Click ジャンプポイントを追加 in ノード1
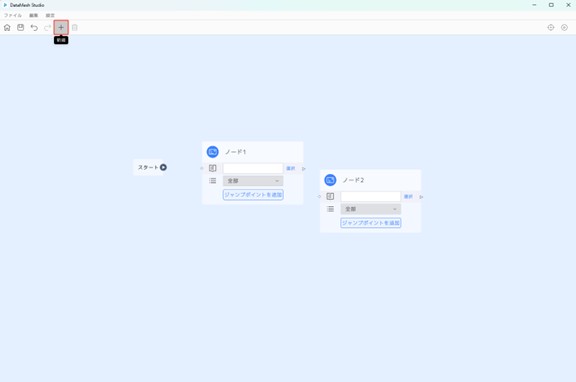 (x=253, y=195)
